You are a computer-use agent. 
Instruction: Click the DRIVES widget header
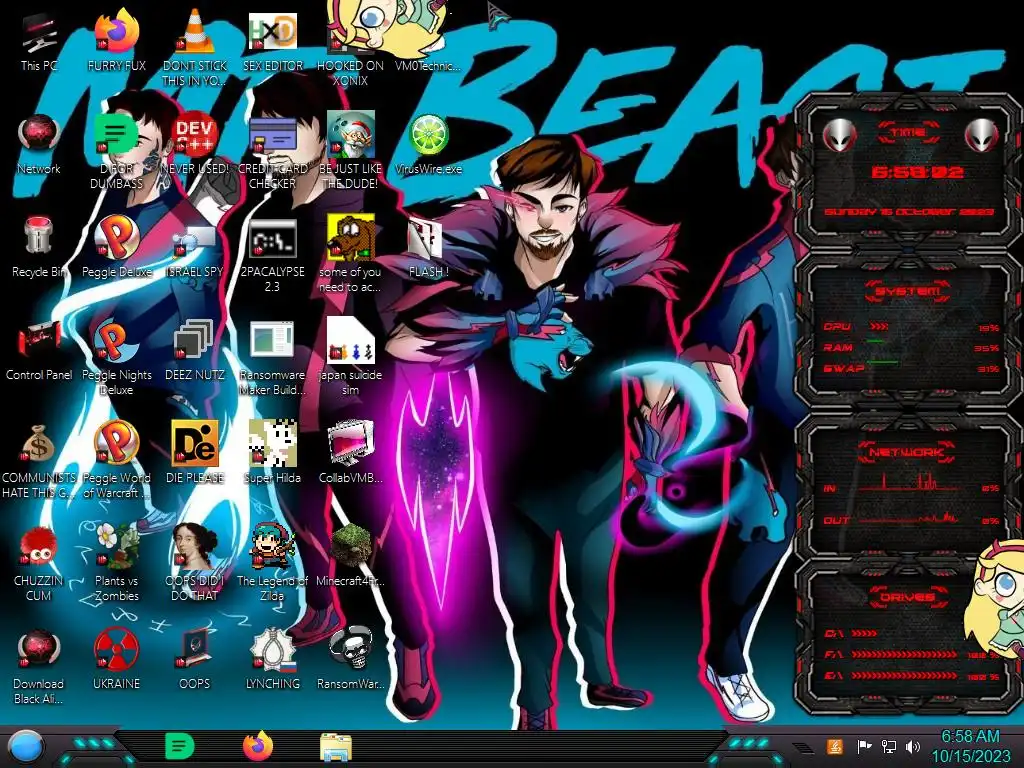click(908, 596)
